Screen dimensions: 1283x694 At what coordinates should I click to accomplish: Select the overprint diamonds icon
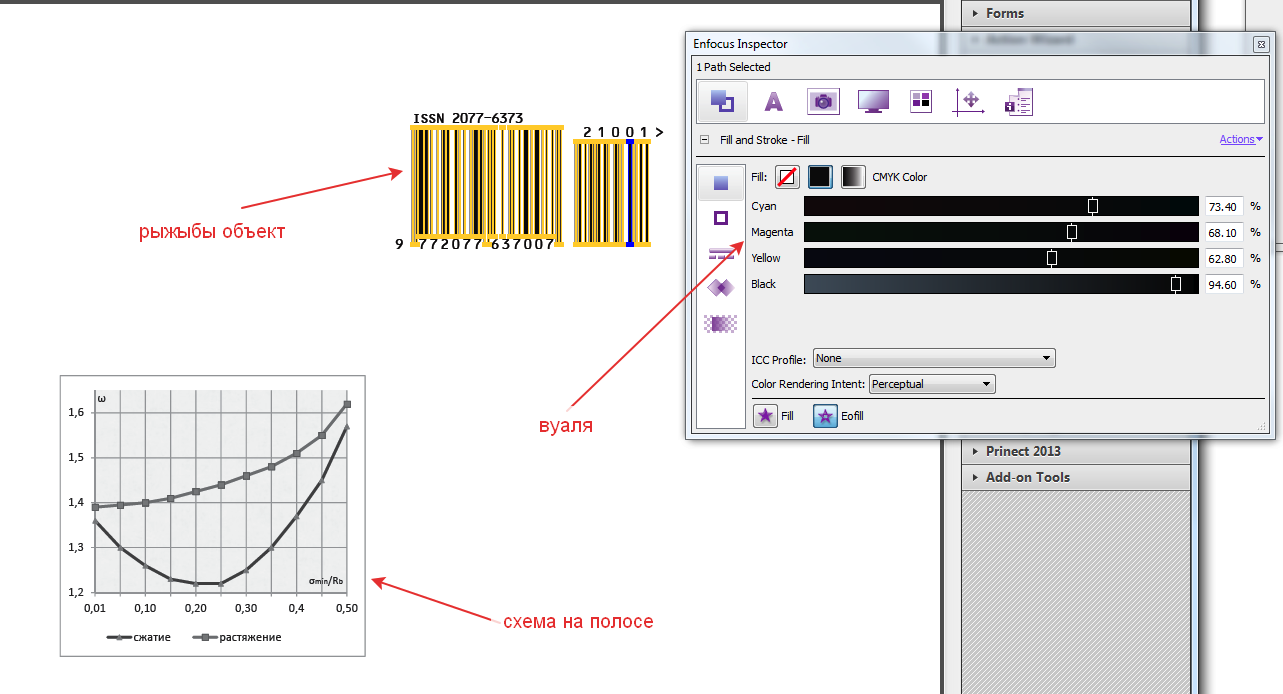click(721, 288)
